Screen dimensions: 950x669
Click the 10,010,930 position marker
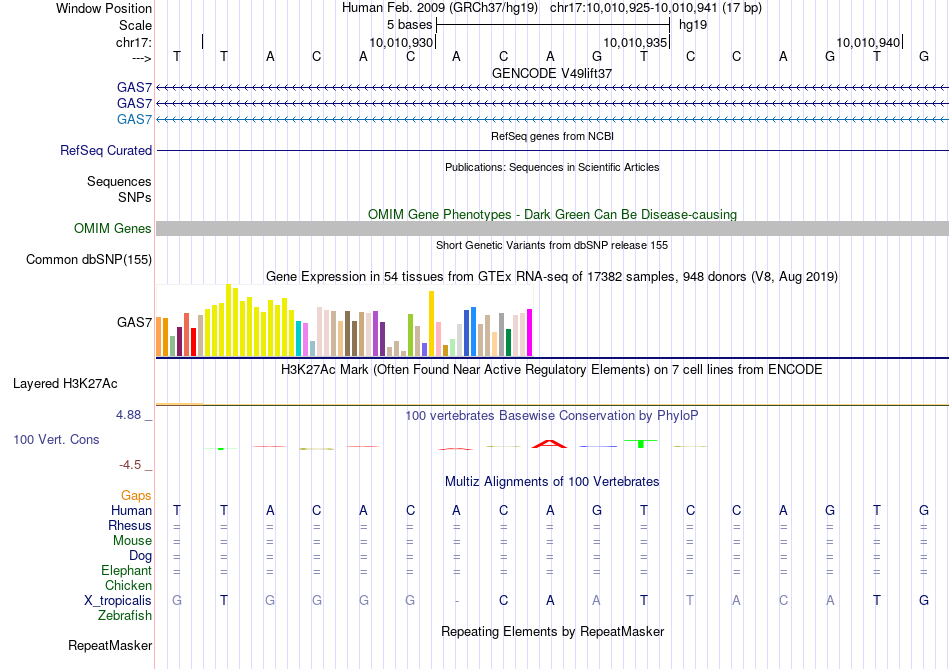(401, 42)
